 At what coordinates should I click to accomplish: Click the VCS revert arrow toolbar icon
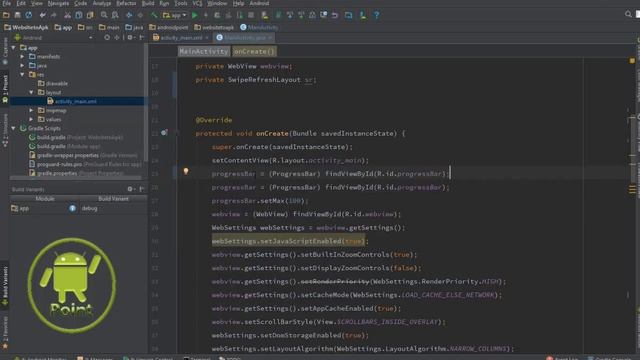[335, 15]
